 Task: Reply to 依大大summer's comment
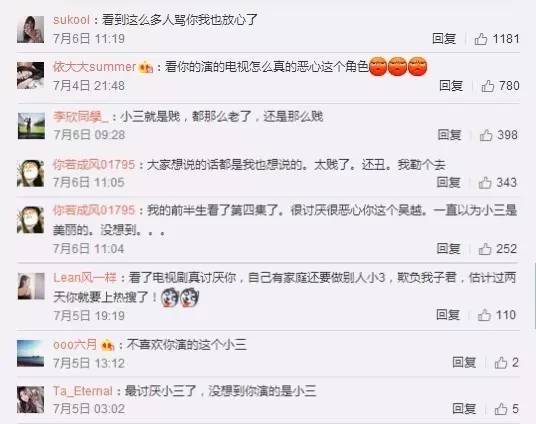pos(451,85)
